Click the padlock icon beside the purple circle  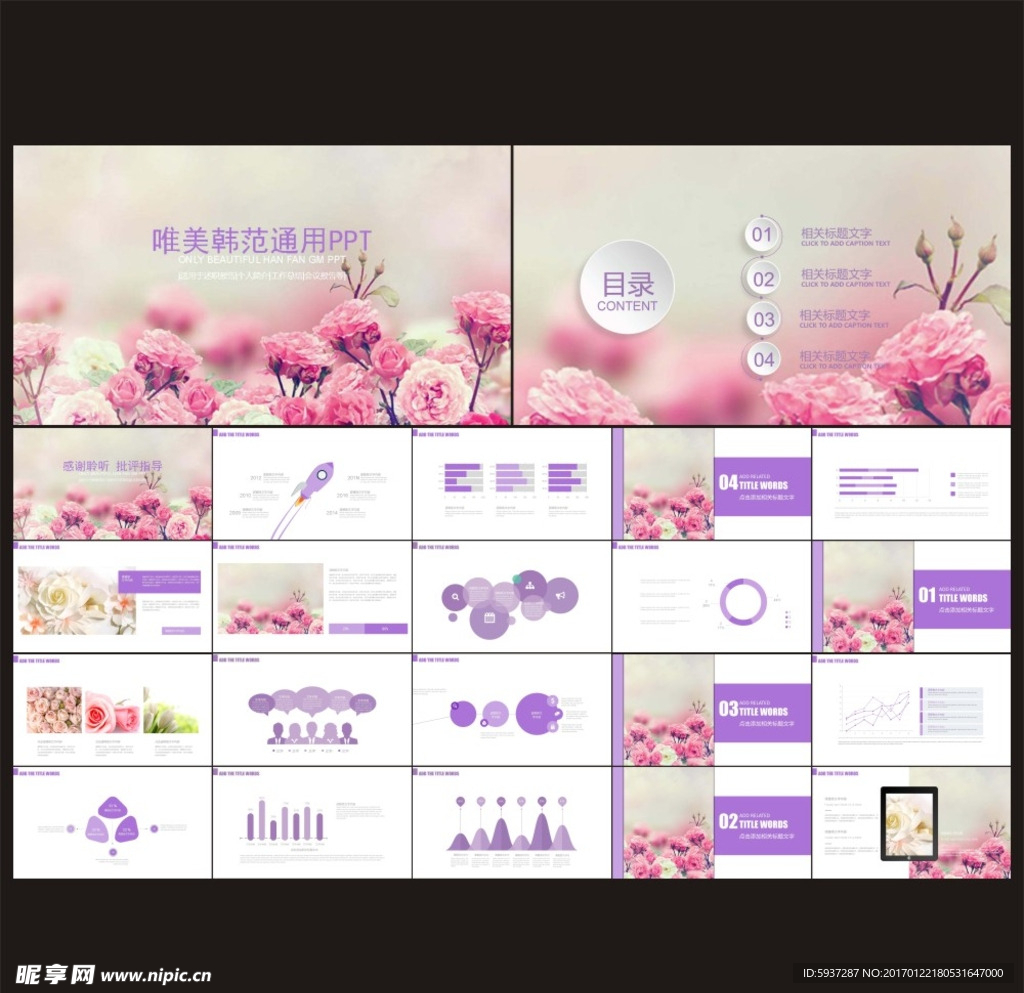(x=553, y=727)
